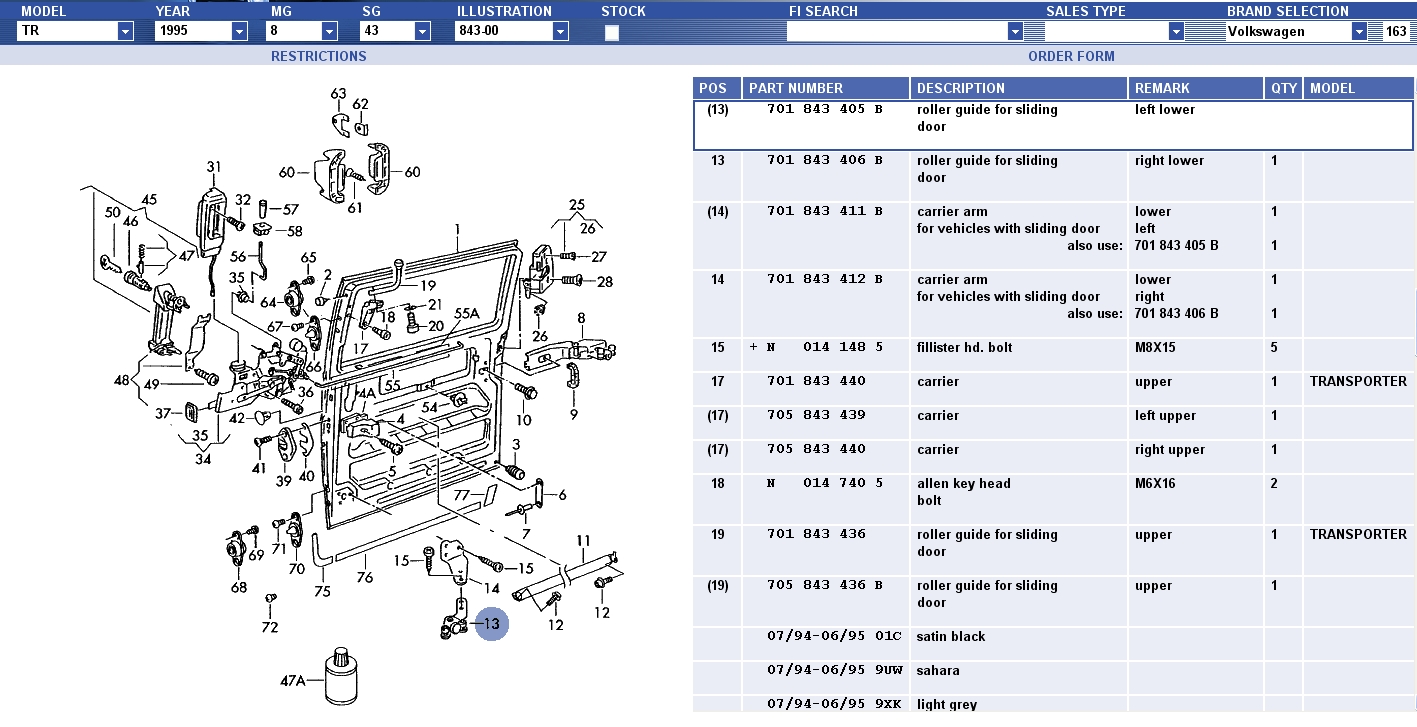Image resolution: width=1417 pixels, height=727 pixels.
Task: Expand the YEAR dropdown set to 1995
Action: (x=239, y=31)
